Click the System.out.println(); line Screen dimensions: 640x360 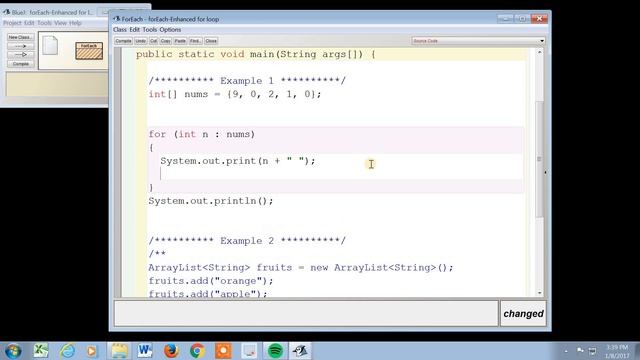point(211,201)
